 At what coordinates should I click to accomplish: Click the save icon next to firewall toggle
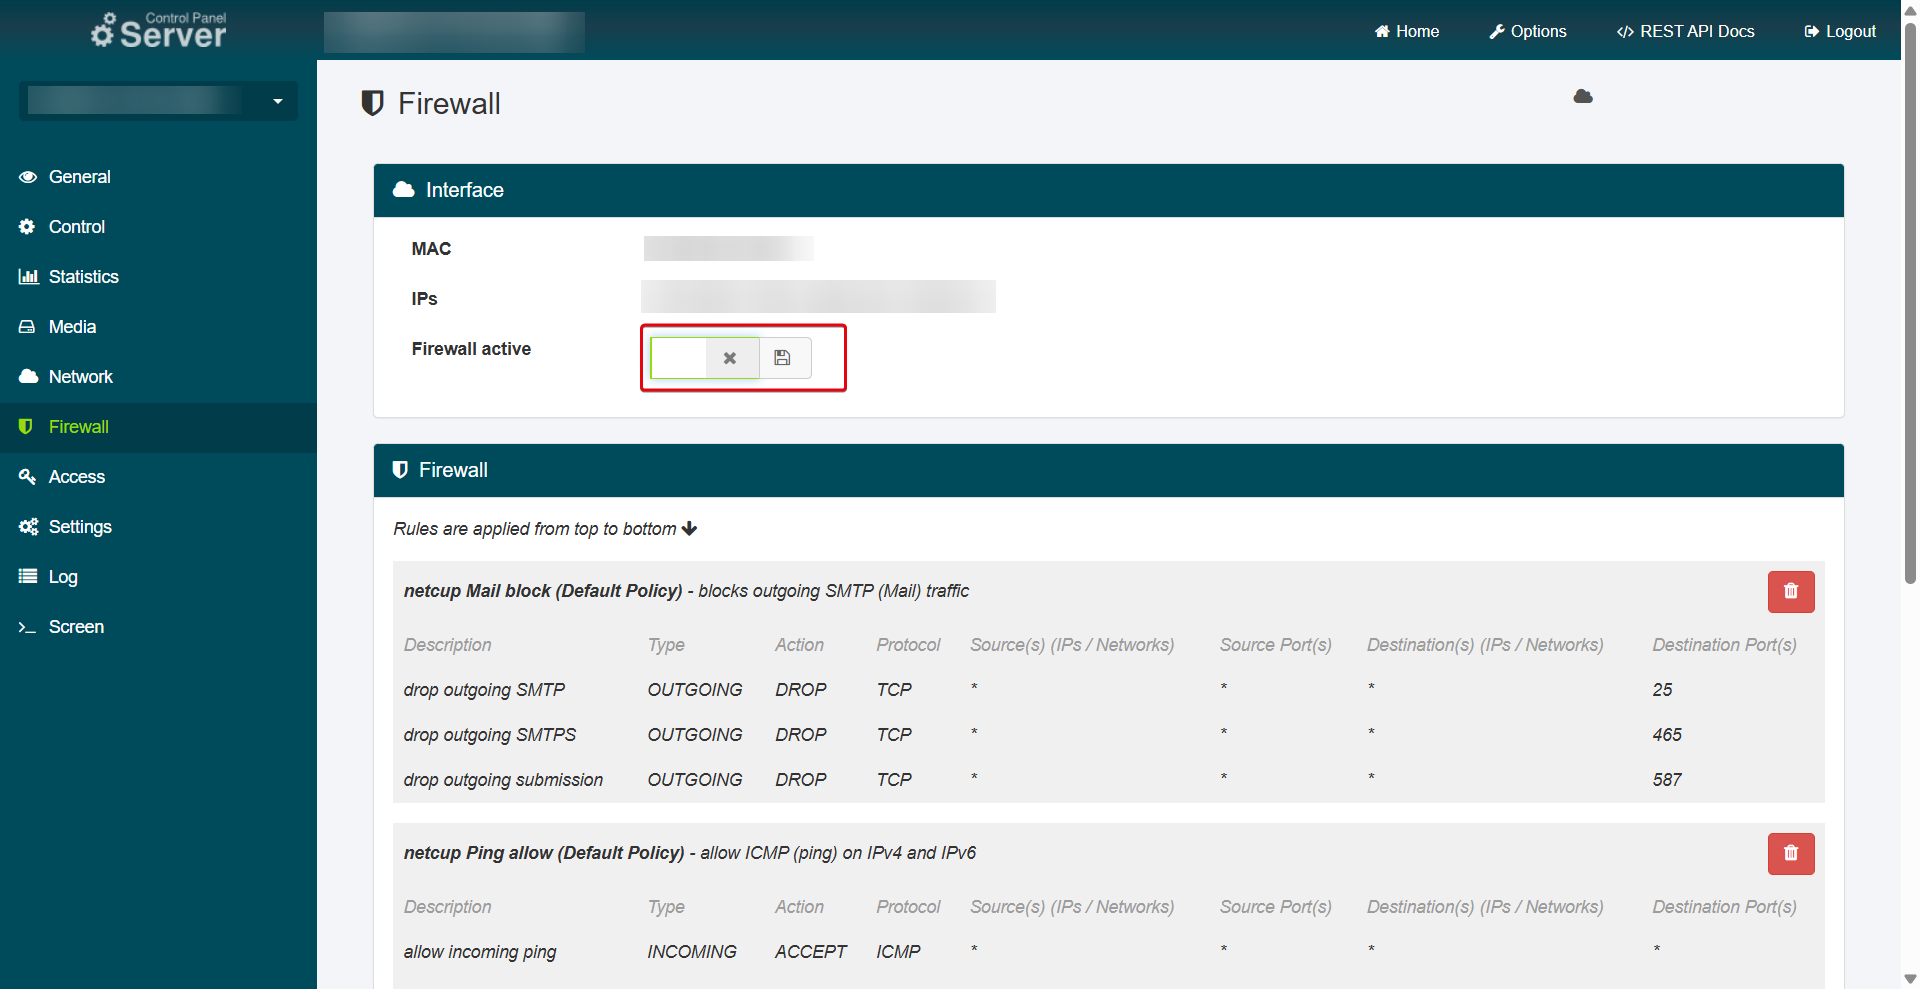pos(783,358)
